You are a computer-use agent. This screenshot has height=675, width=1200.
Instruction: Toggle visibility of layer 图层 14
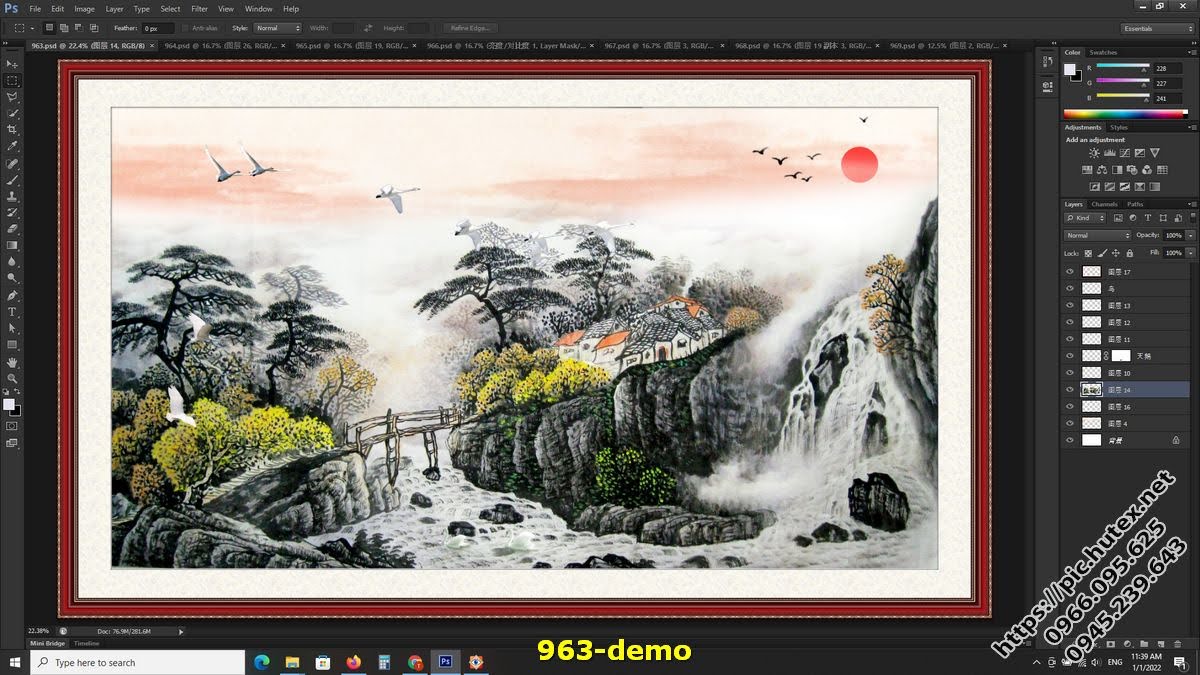pyautogui.click(x=1070, y=390)
